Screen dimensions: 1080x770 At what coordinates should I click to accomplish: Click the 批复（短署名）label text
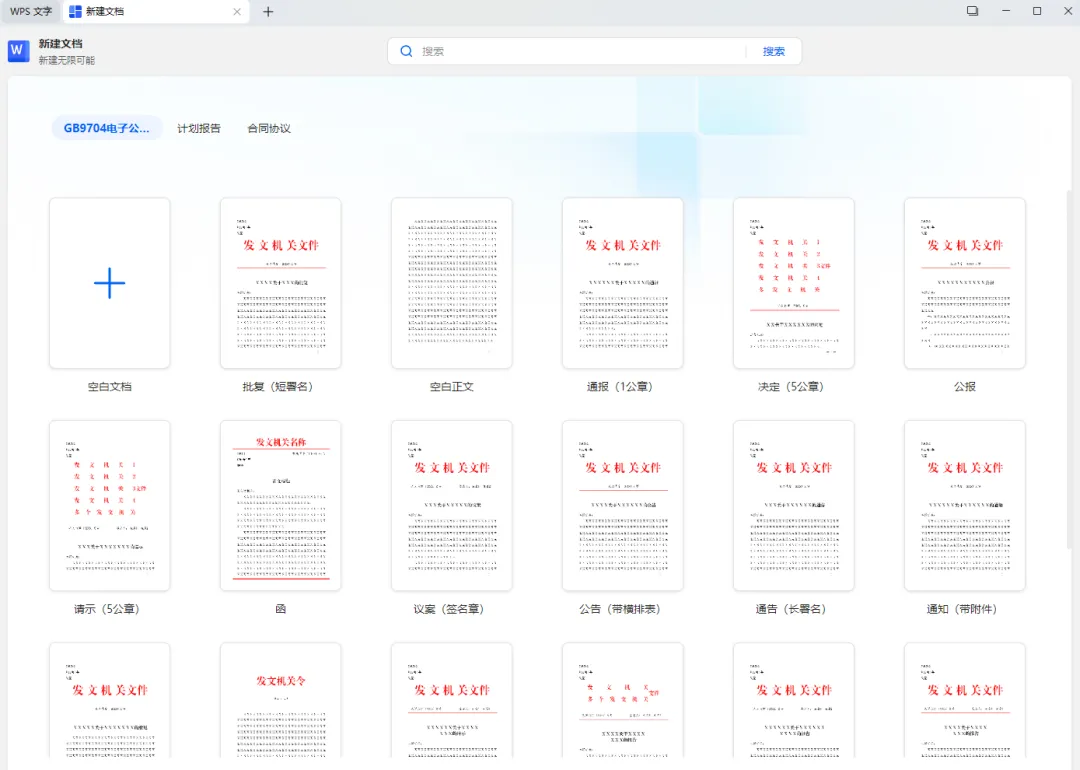(278, 386)
